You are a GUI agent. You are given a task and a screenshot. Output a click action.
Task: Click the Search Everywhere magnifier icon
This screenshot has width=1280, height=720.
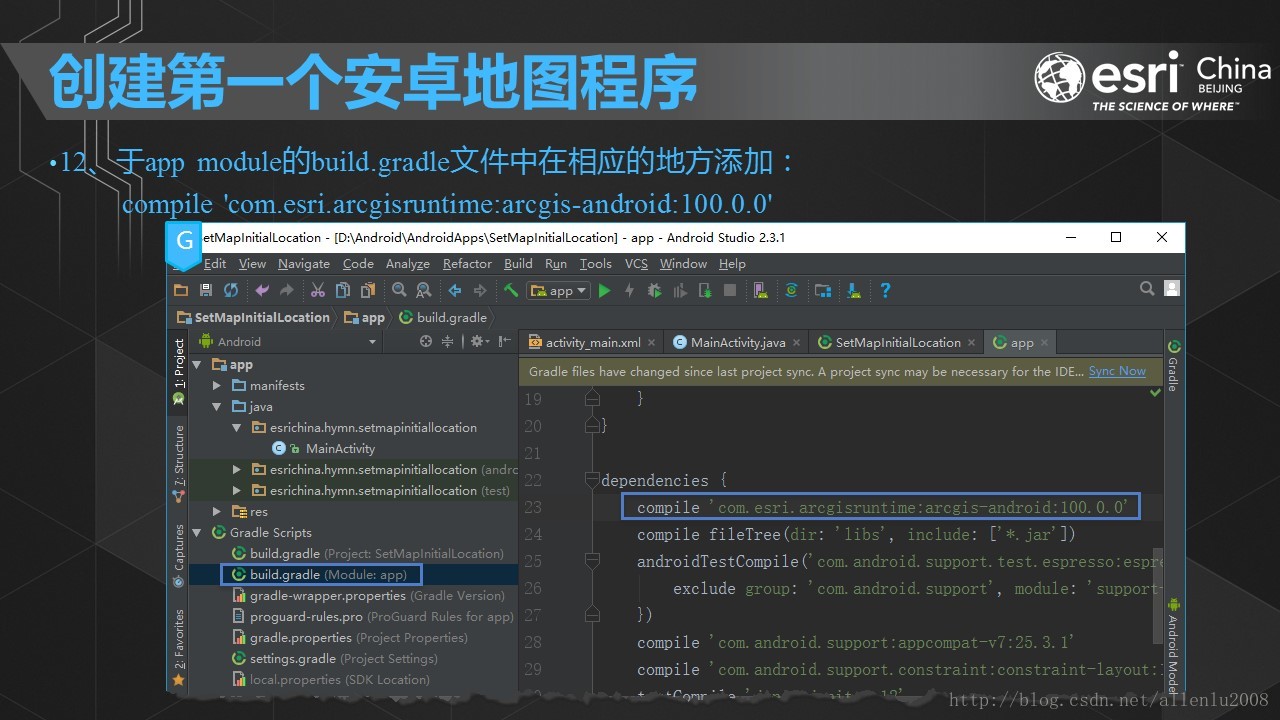(x=1147, y=289)
